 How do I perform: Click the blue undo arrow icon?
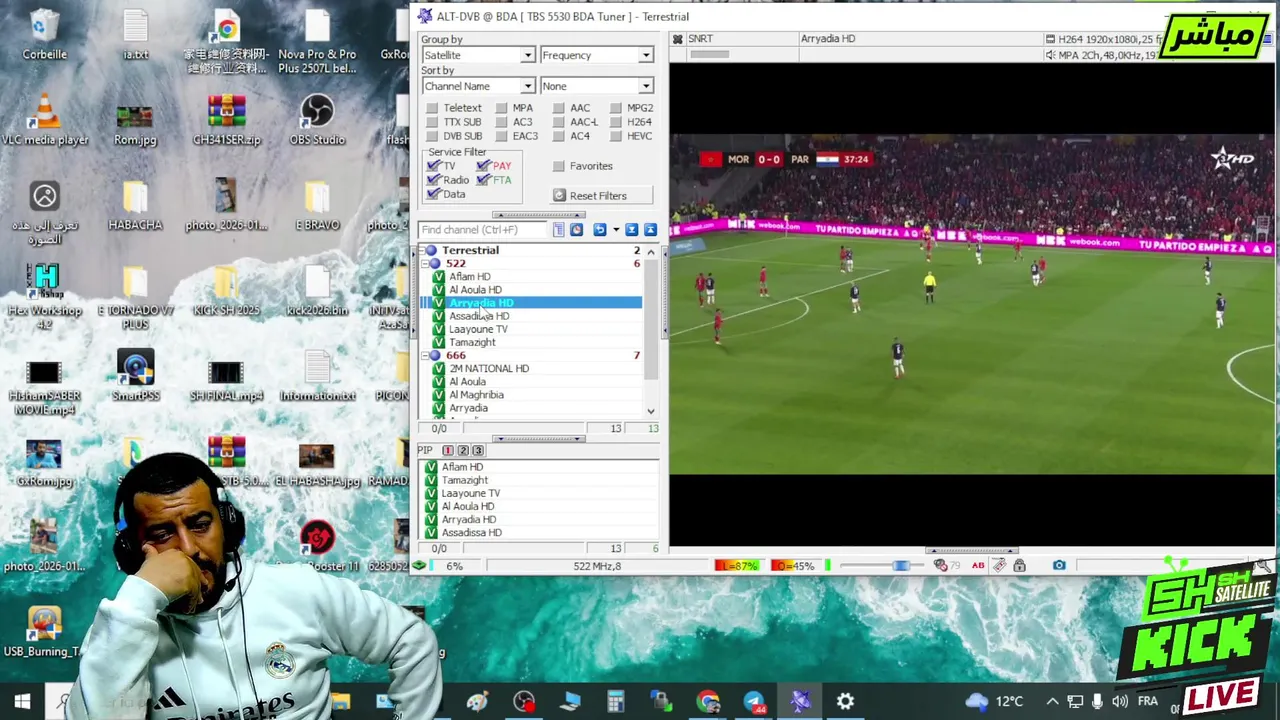click(x=599, y=230)
